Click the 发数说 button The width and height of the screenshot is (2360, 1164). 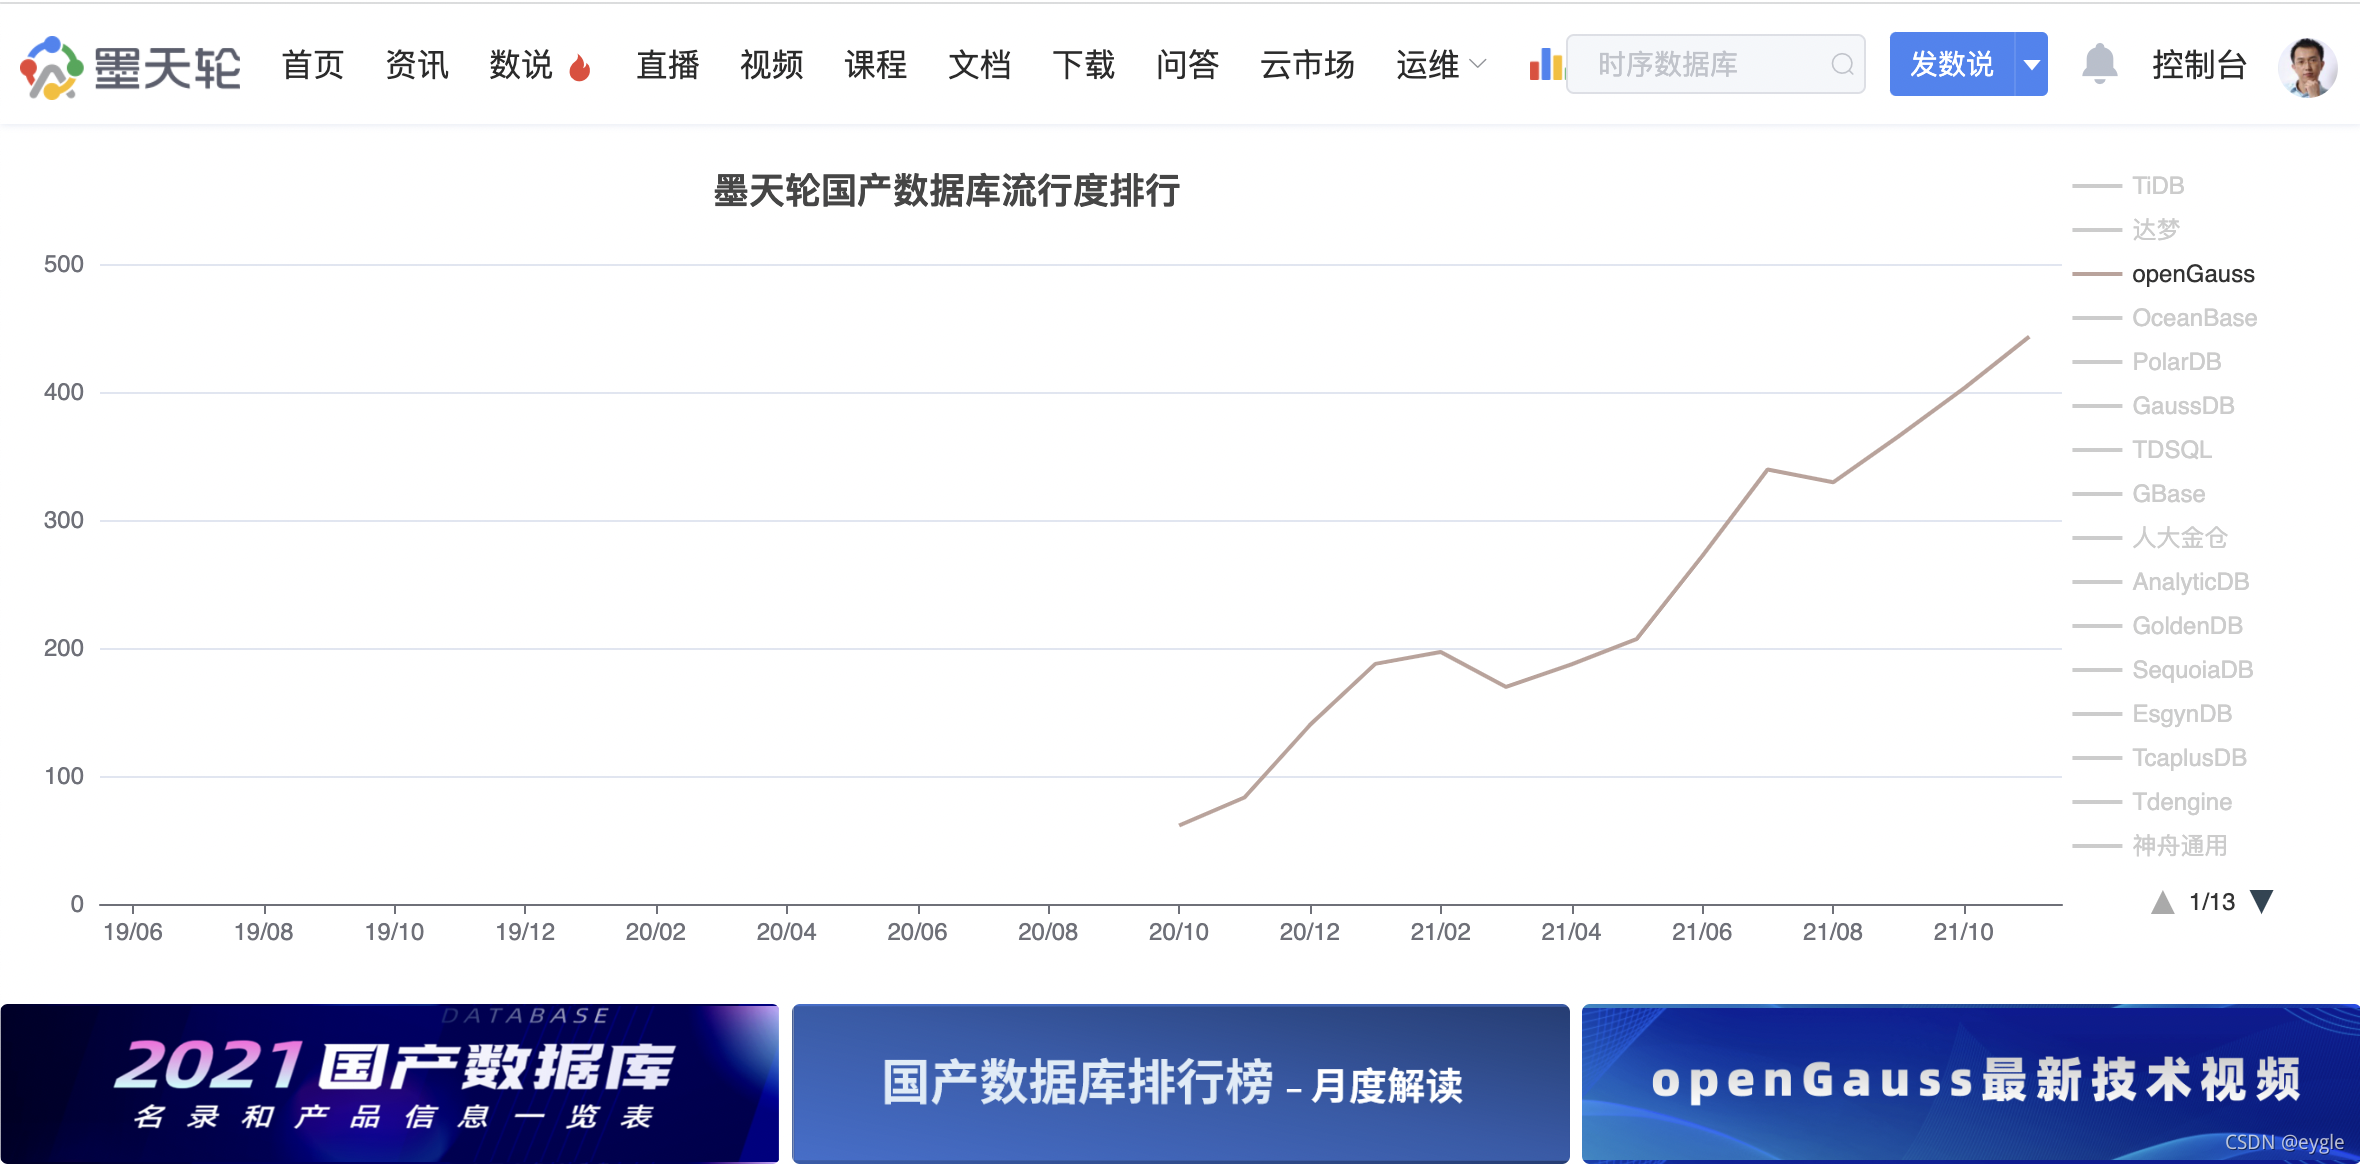tap(1952, 65)
